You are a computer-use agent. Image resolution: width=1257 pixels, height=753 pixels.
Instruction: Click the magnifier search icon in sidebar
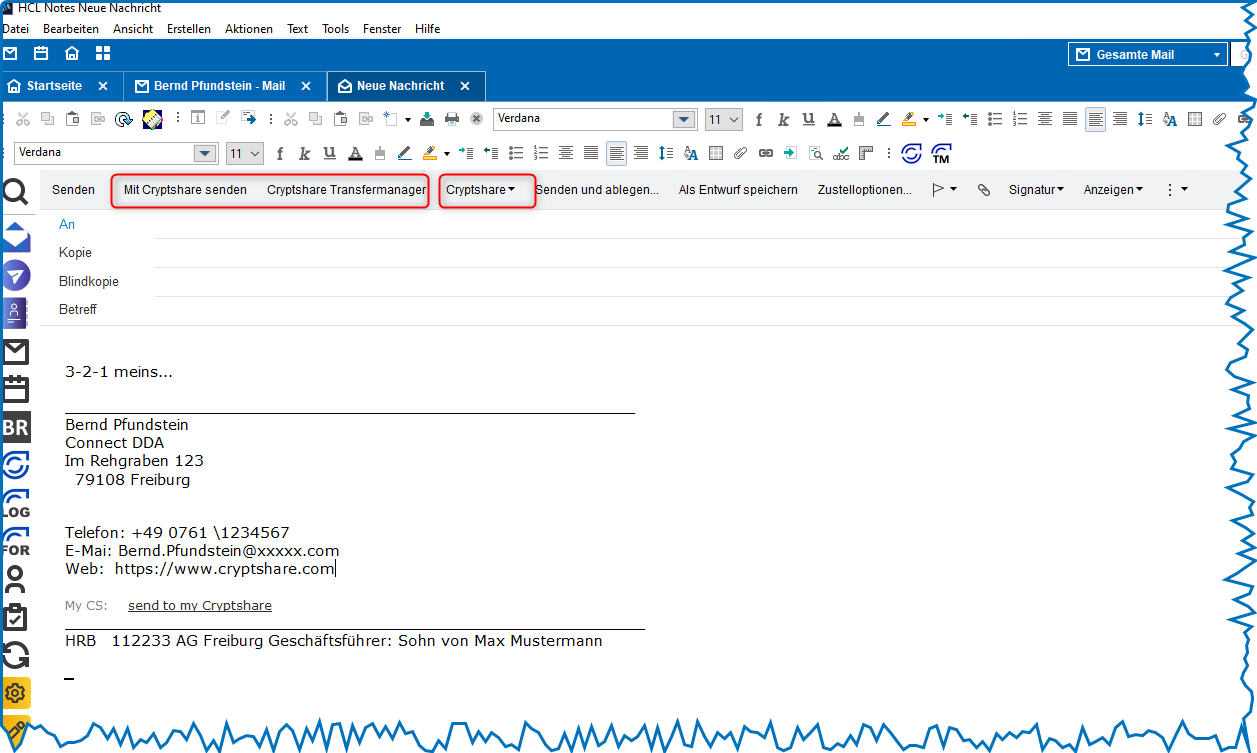pyautogui.click(x=15, y=192)
